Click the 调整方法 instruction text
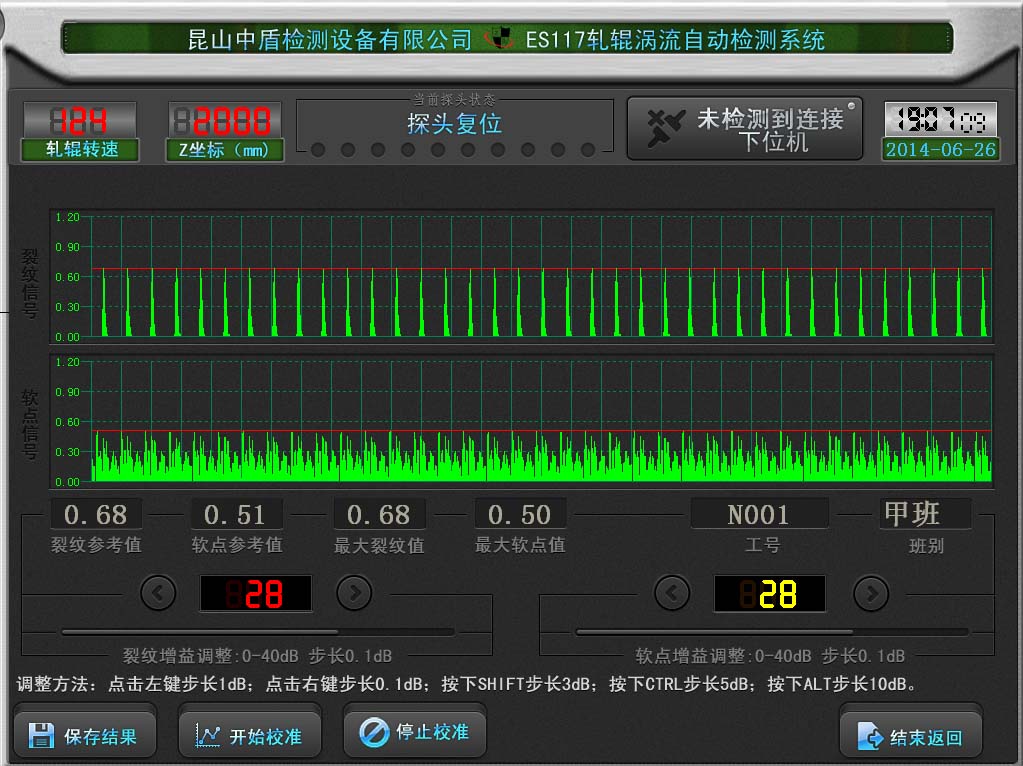Image resolution: width=1023 pixels, height=766 pixels. [x=467, y=684]
